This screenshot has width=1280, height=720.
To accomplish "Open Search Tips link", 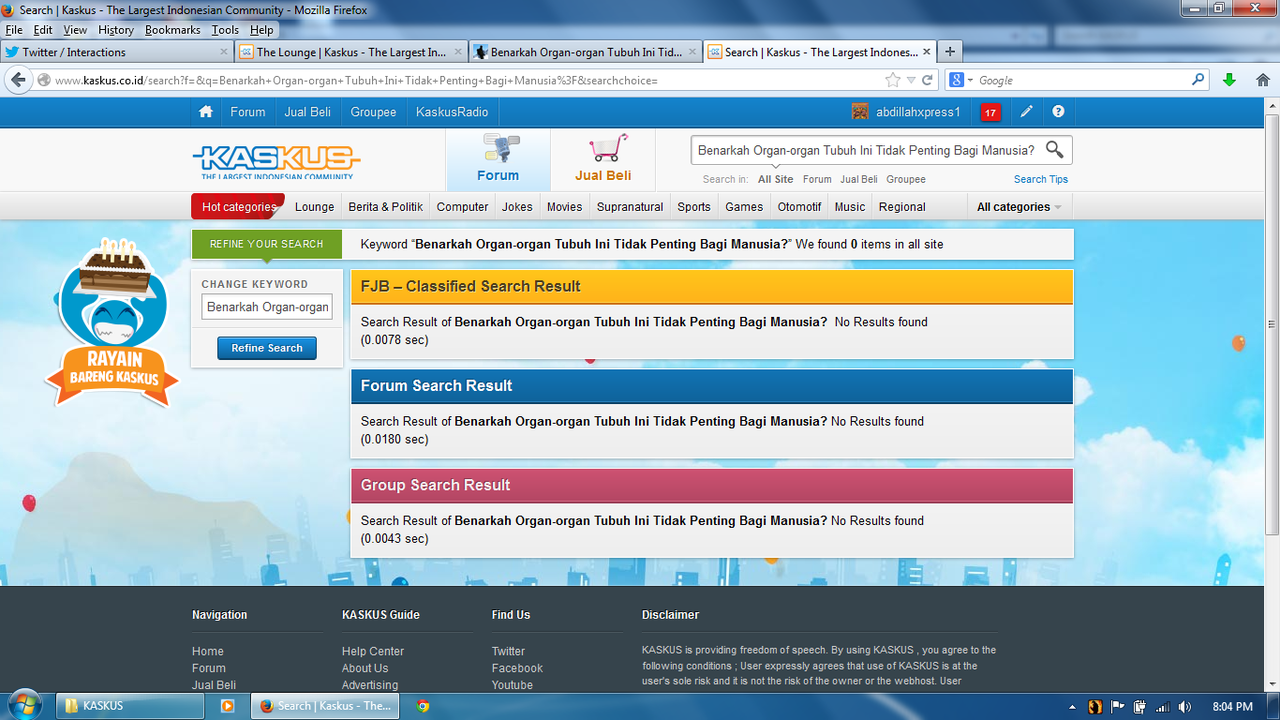I will [x=1041, y=179].
